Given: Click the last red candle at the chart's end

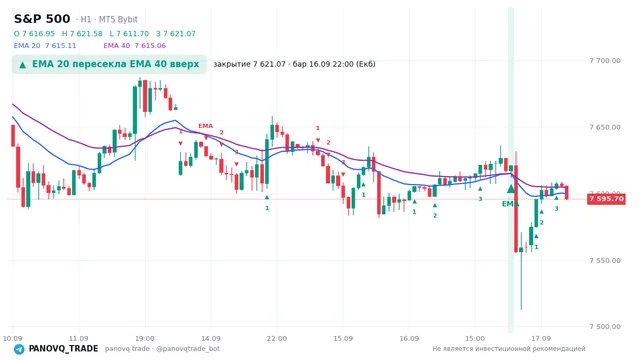Looking at the screenshot, I should pos(567,192).
